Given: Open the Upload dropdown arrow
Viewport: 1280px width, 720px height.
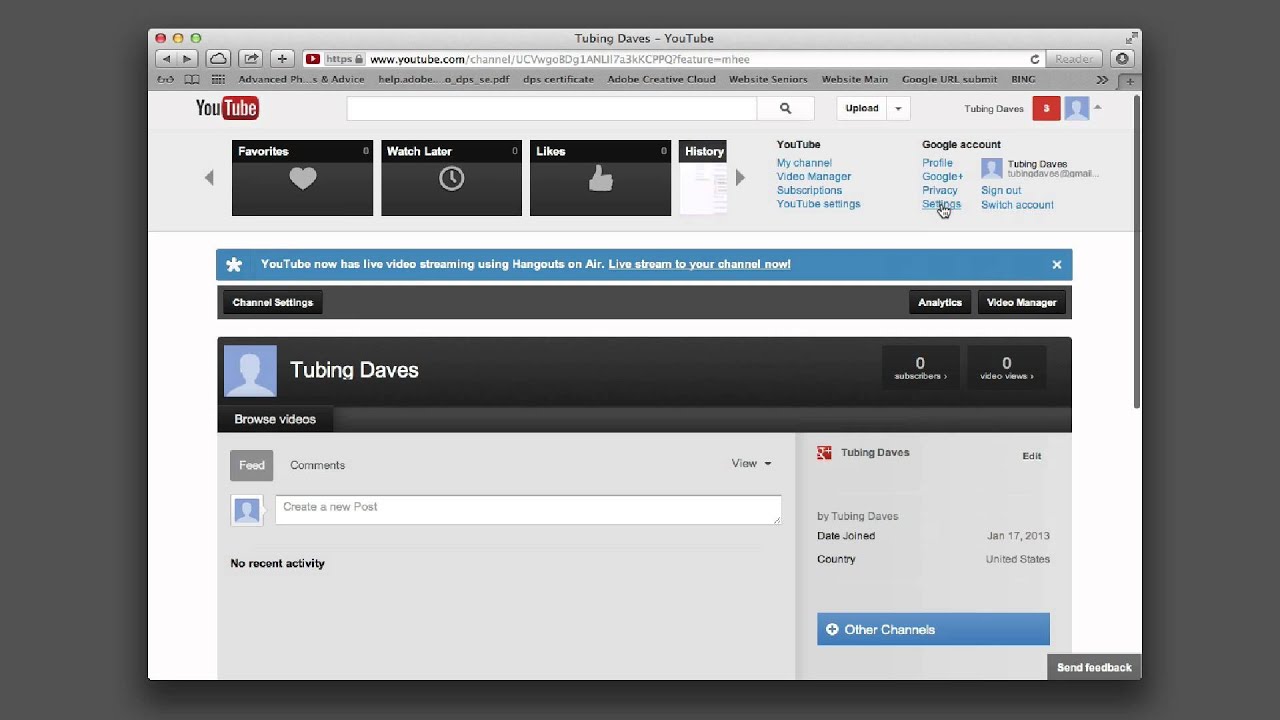Looking at the screenshot, I should [898, 108].
